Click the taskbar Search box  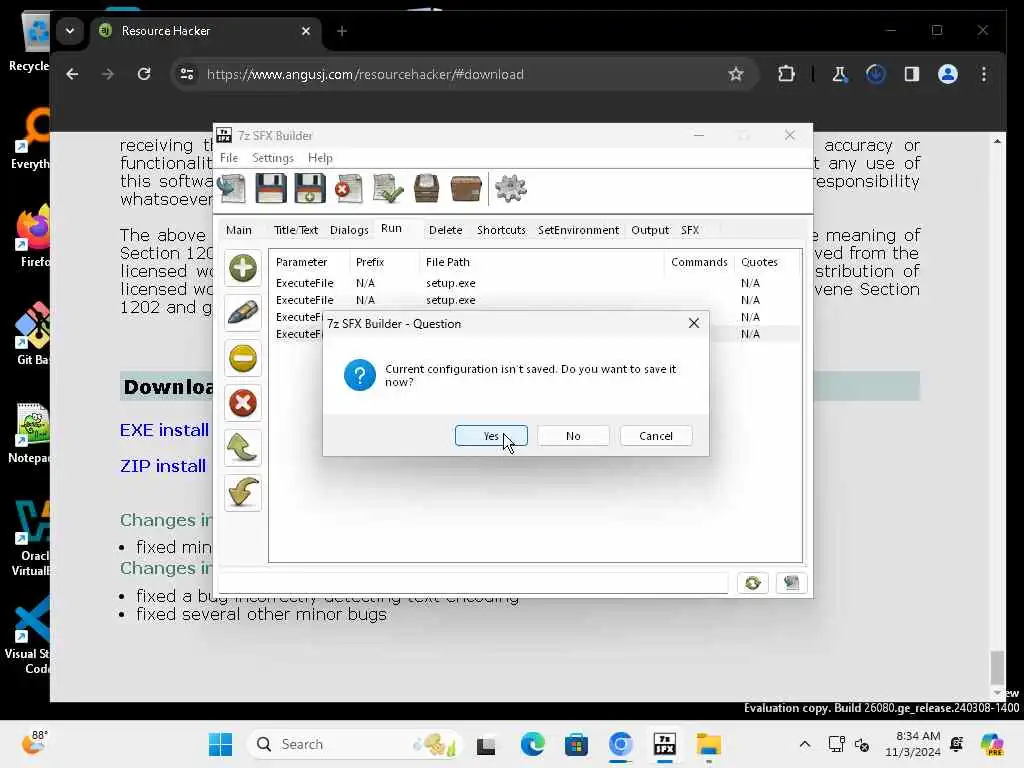tap(355, 744)
